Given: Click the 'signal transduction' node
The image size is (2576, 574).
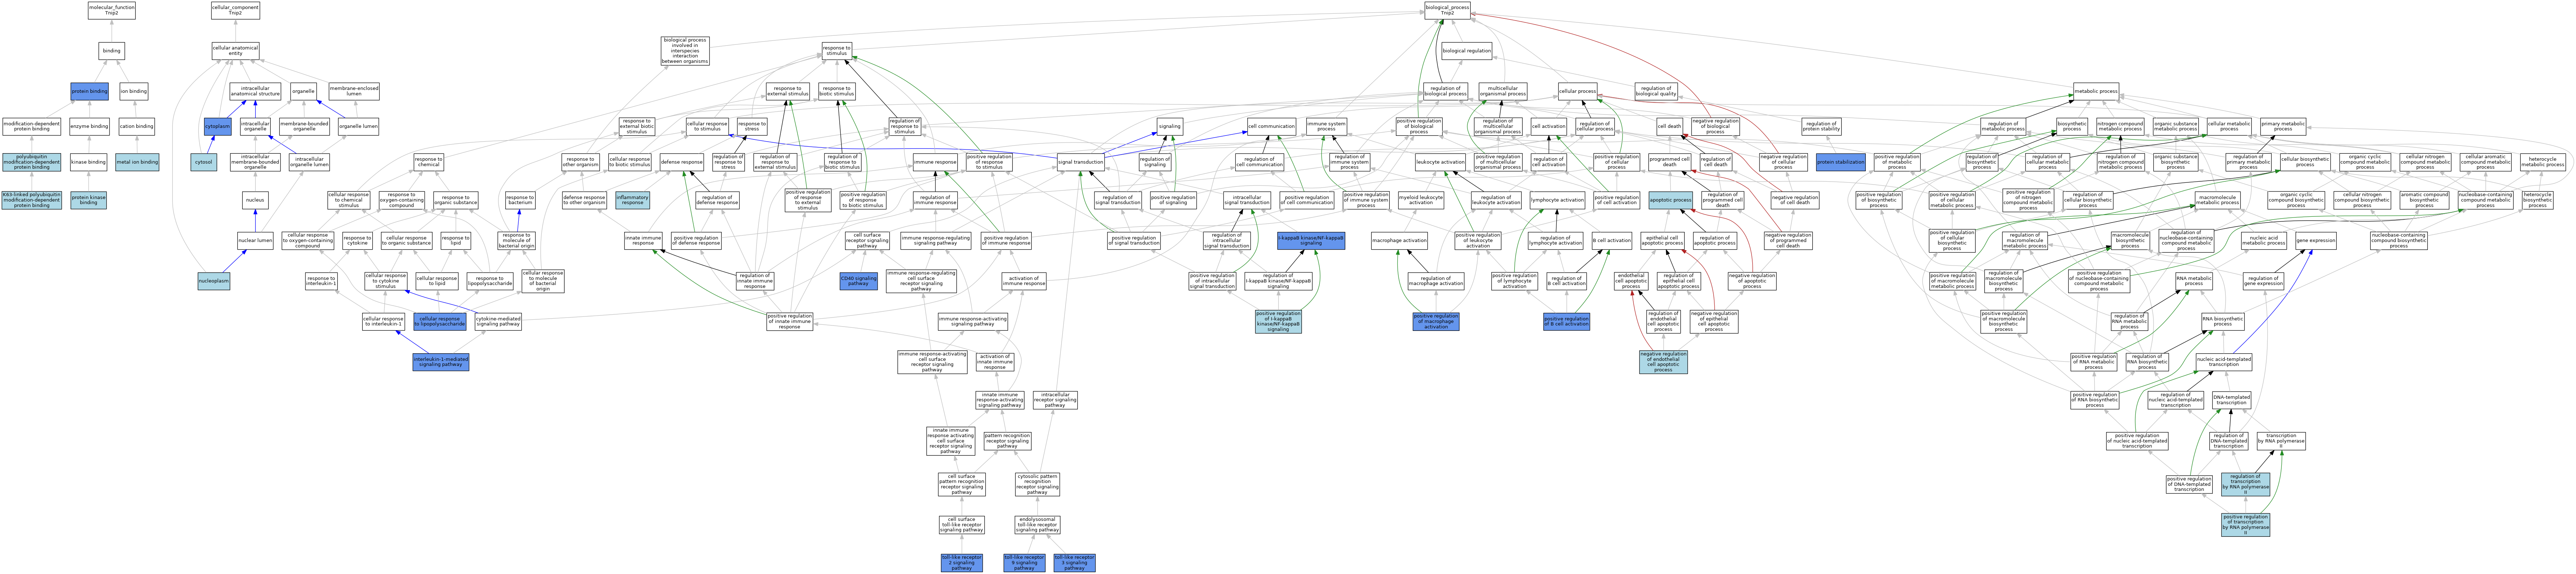Looking at the screenshot, I should tap(1081, 162).
